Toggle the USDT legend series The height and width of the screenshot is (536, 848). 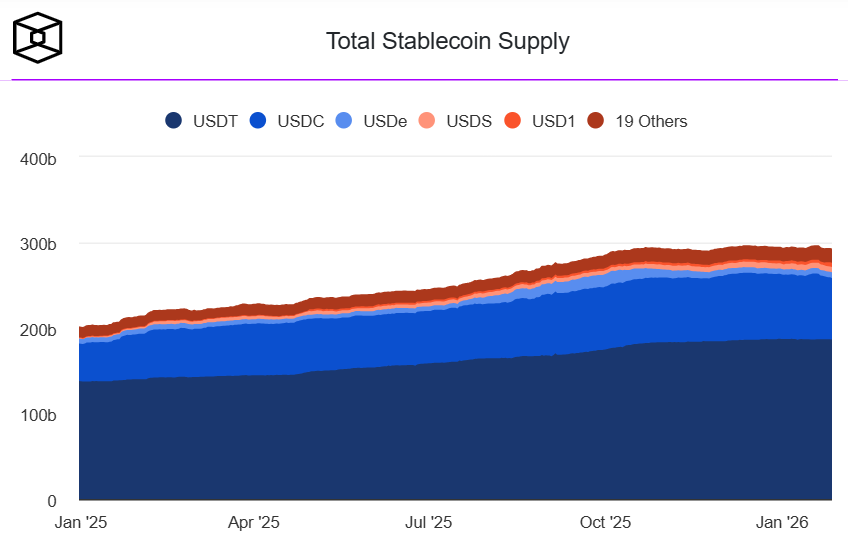click(x=217, y=121)
